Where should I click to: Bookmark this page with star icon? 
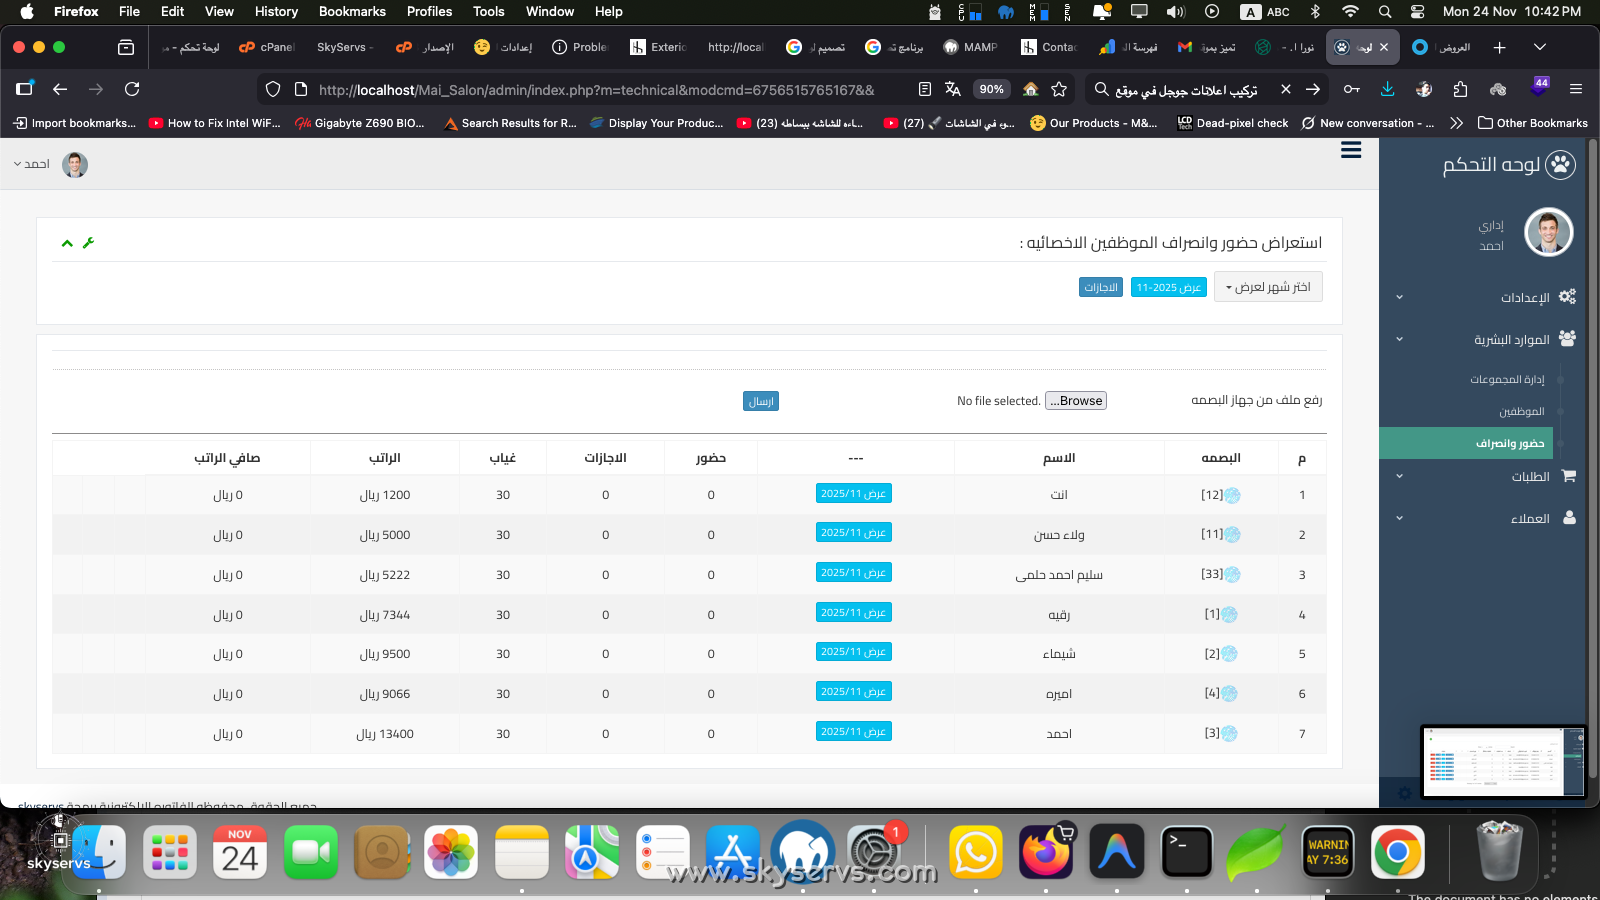click(1059, 89)
